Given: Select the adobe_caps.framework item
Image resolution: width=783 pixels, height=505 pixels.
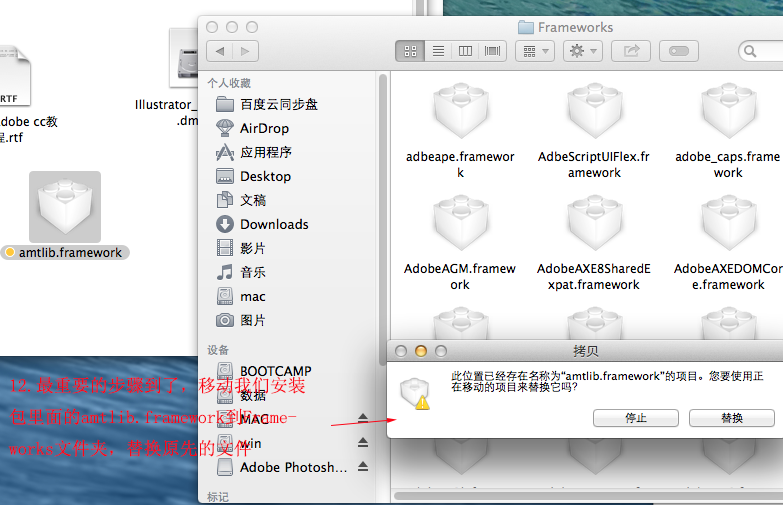Looking at the screenshot, I should coord(728,131).
